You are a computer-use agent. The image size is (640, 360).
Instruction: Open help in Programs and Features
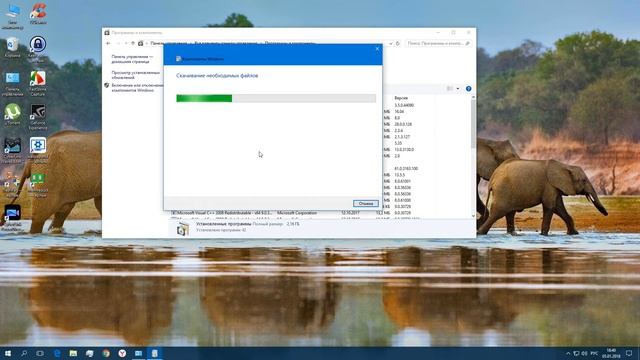point(469,89)
